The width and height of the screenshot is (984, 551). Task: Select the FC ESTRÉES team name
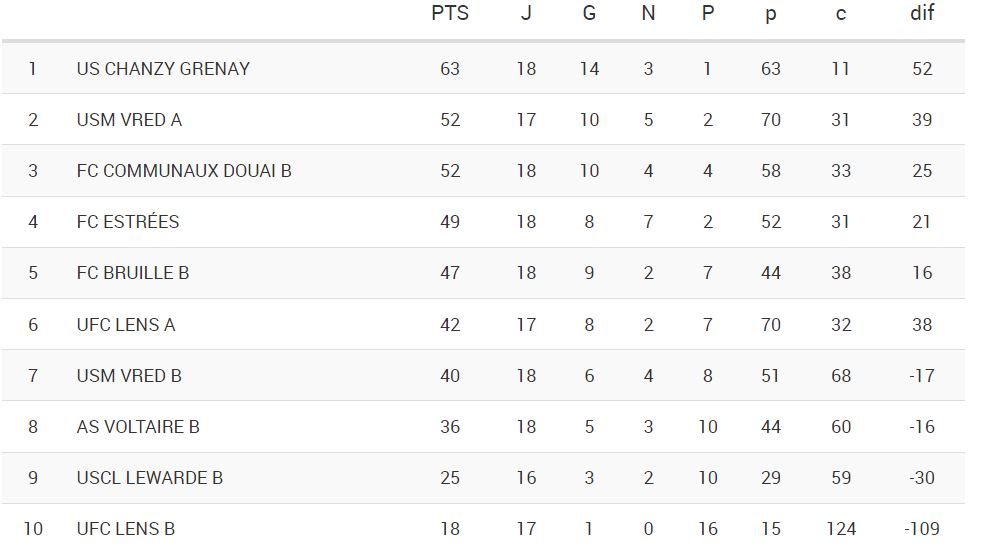point(128,222)
